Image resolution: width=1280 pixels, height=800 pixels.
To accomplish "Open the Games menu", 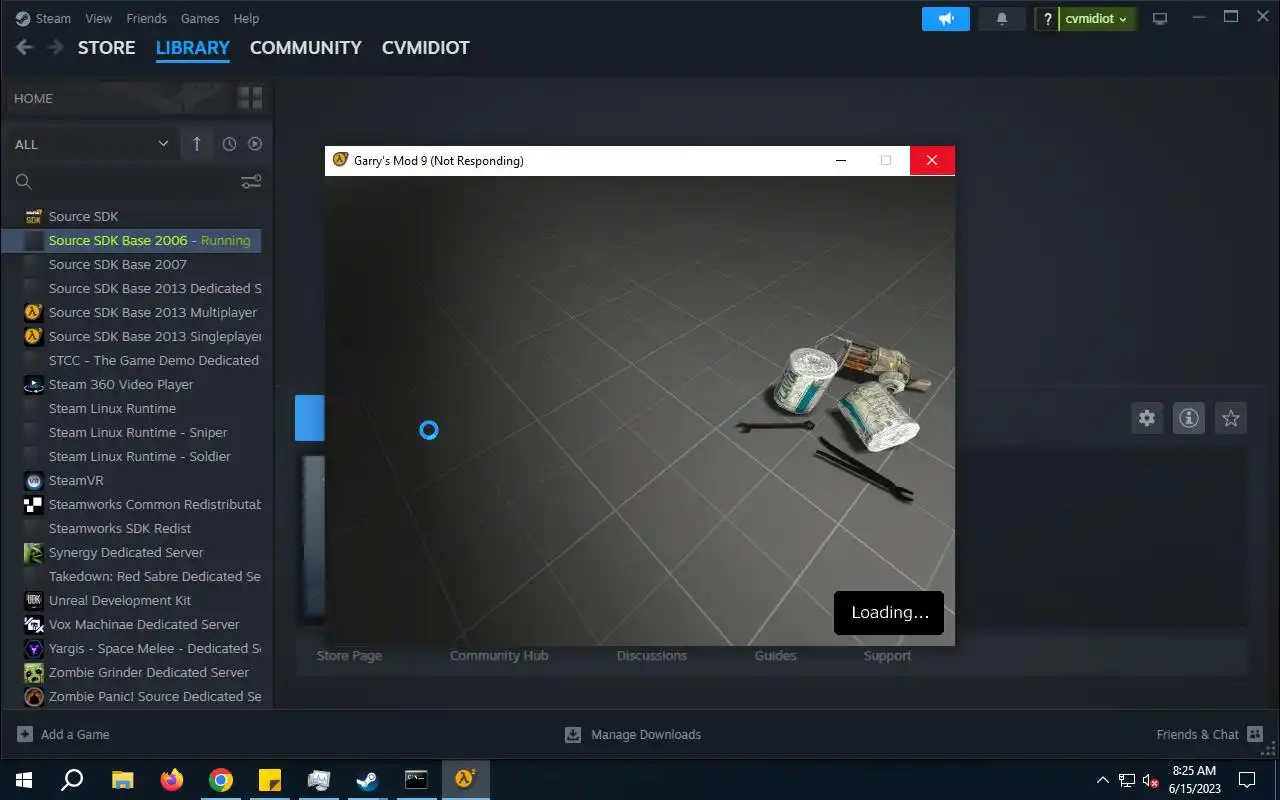I will [x=200, y=18].
